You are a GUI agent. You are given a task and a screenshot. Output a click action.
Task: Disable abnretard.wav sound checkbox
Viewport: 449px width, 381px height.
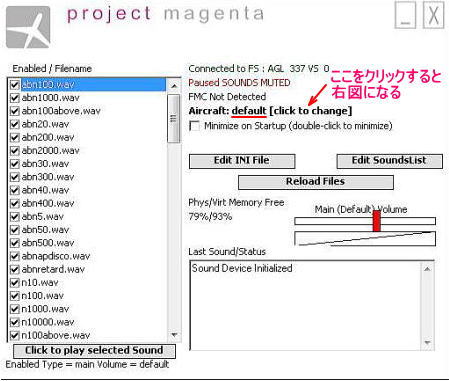point(14,269)
